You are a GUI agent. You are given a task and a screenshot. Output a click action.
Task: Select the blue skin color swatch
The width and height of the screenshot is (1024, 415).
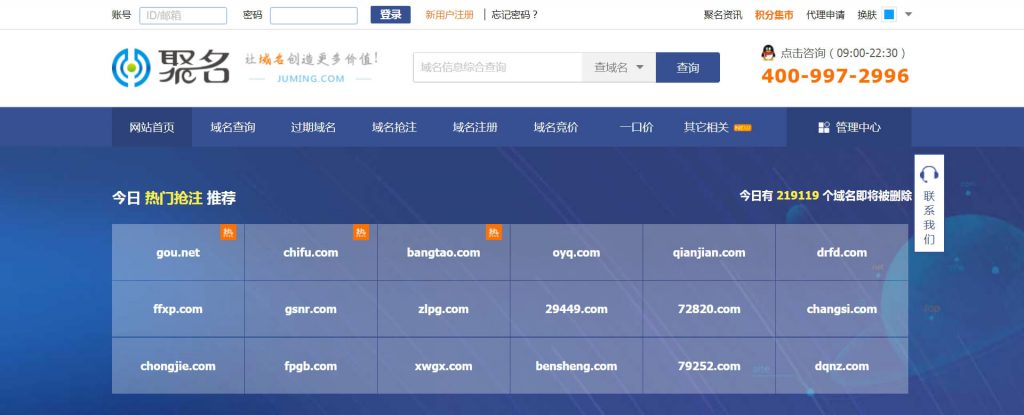(x=889, y=14)
